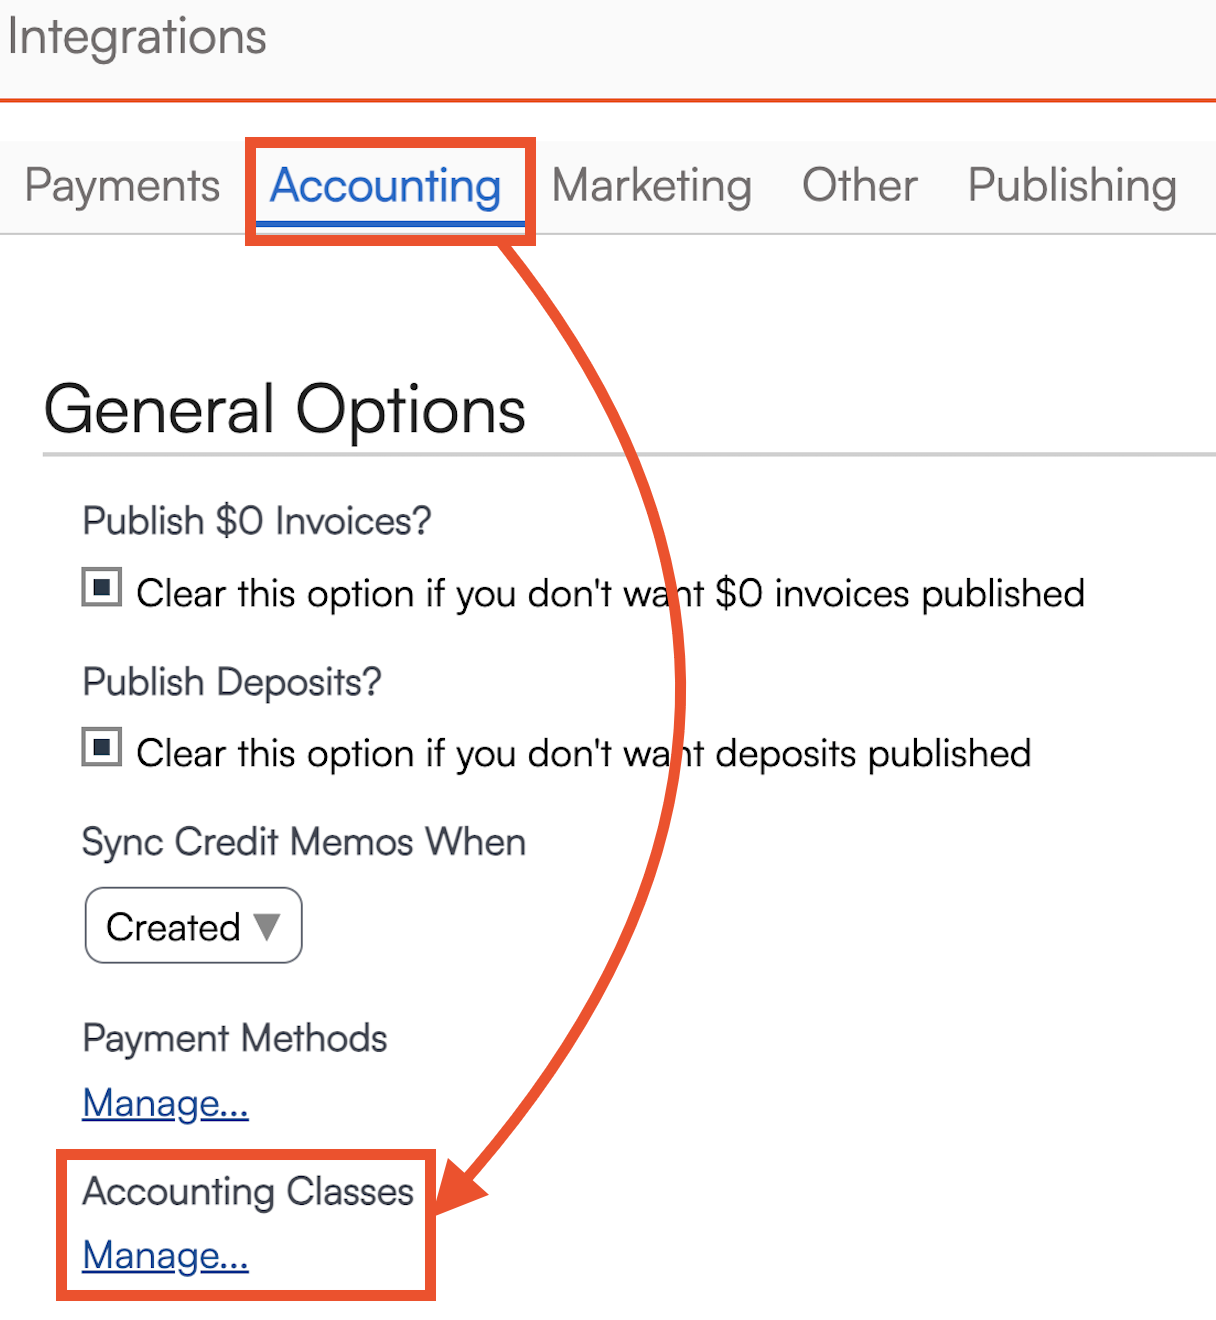Go to the Other tab
Image resolution: width=1216 pixels, height=1320 pixels.
pyautogui.click(x=860, y=186)
